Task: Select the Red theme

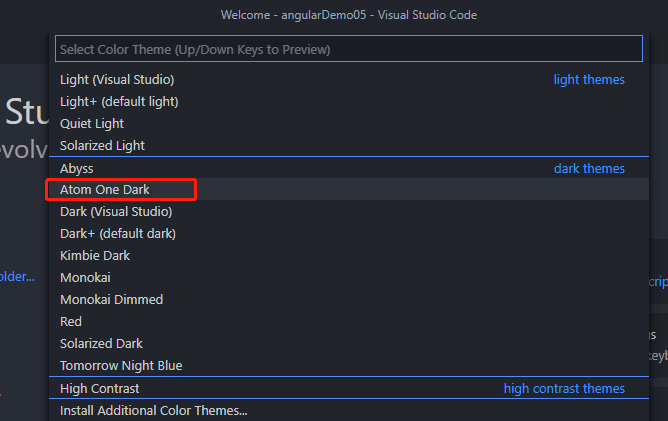Action: coord(71,321)
